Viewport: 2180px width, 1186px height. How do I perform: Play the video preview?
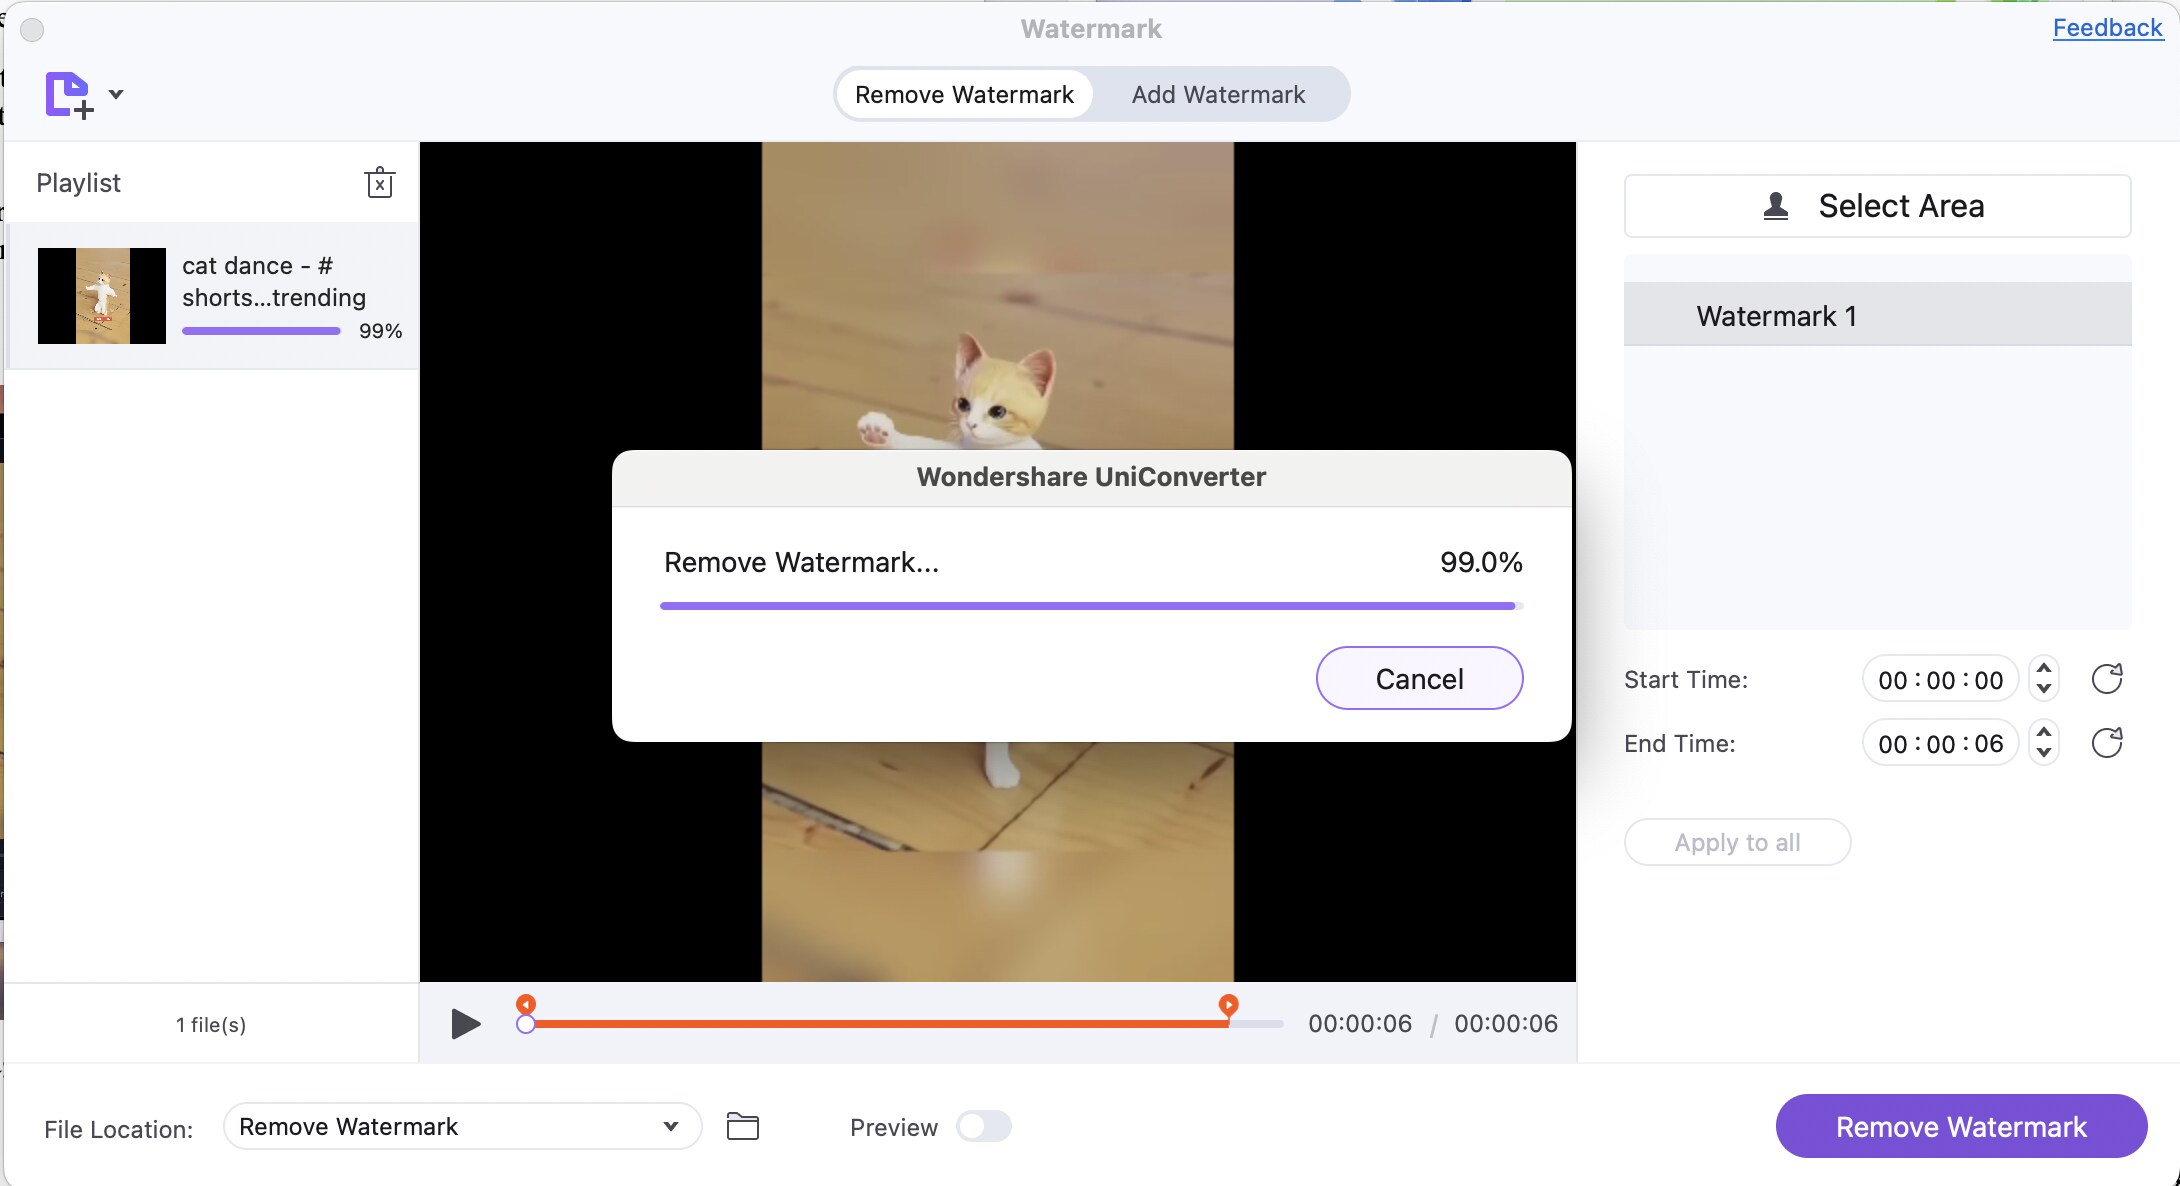coord(465,1024)
